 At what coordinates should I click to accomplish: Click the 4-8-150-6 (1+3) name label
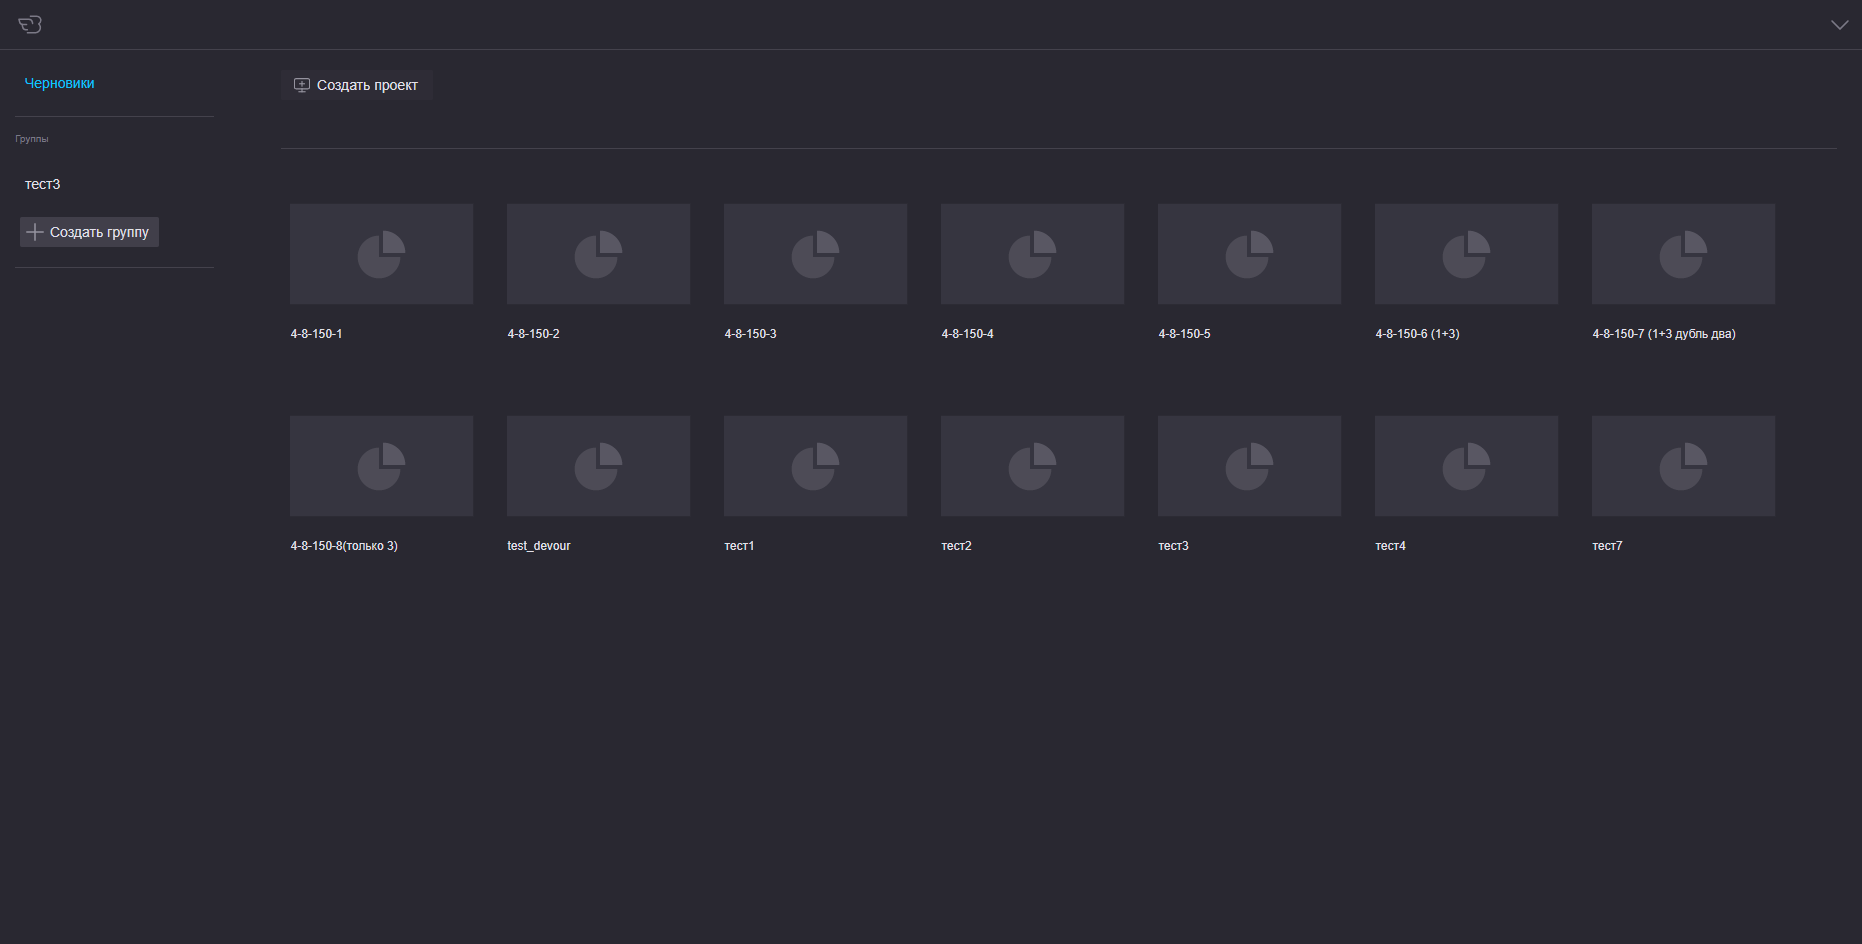tap(1417, 334)
